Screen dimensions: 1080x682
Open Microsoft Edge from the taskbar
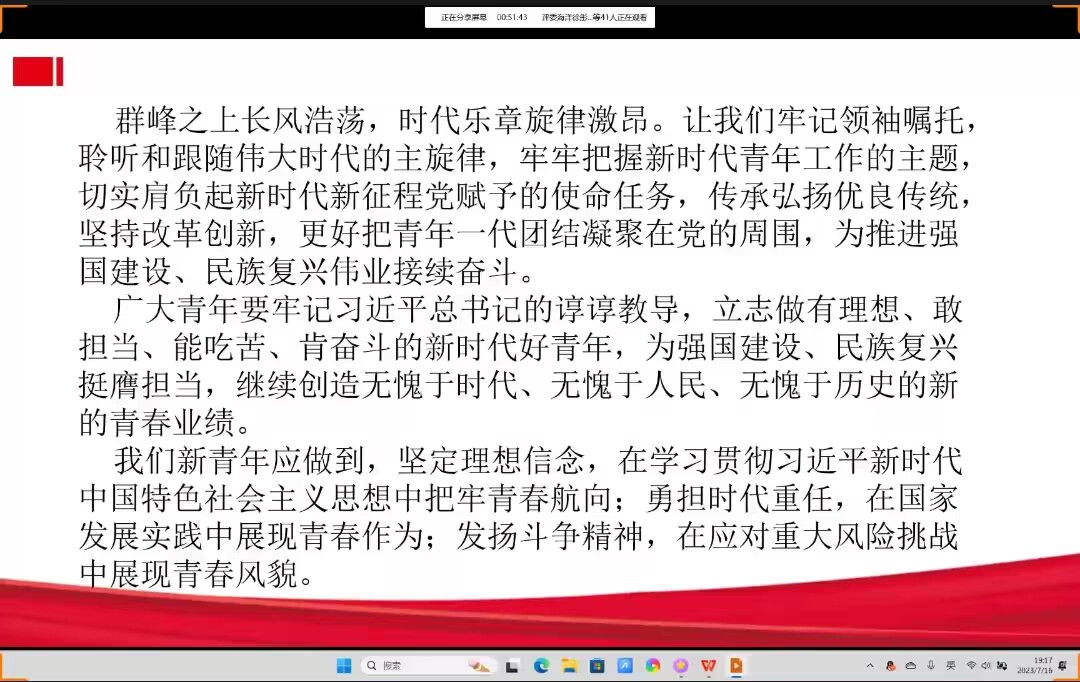pyautogui.click(x=541, y=665)
